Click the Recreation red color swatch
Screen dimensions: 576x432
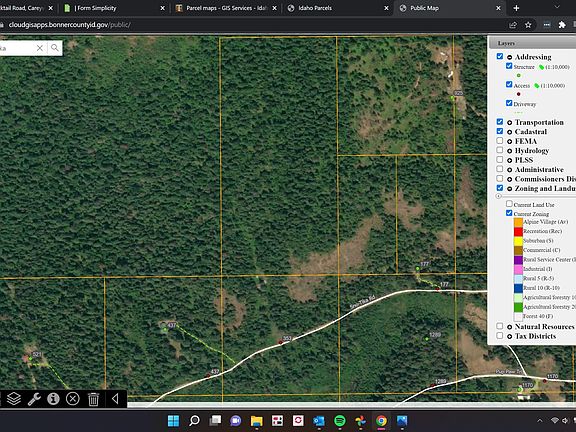point(518,232)
